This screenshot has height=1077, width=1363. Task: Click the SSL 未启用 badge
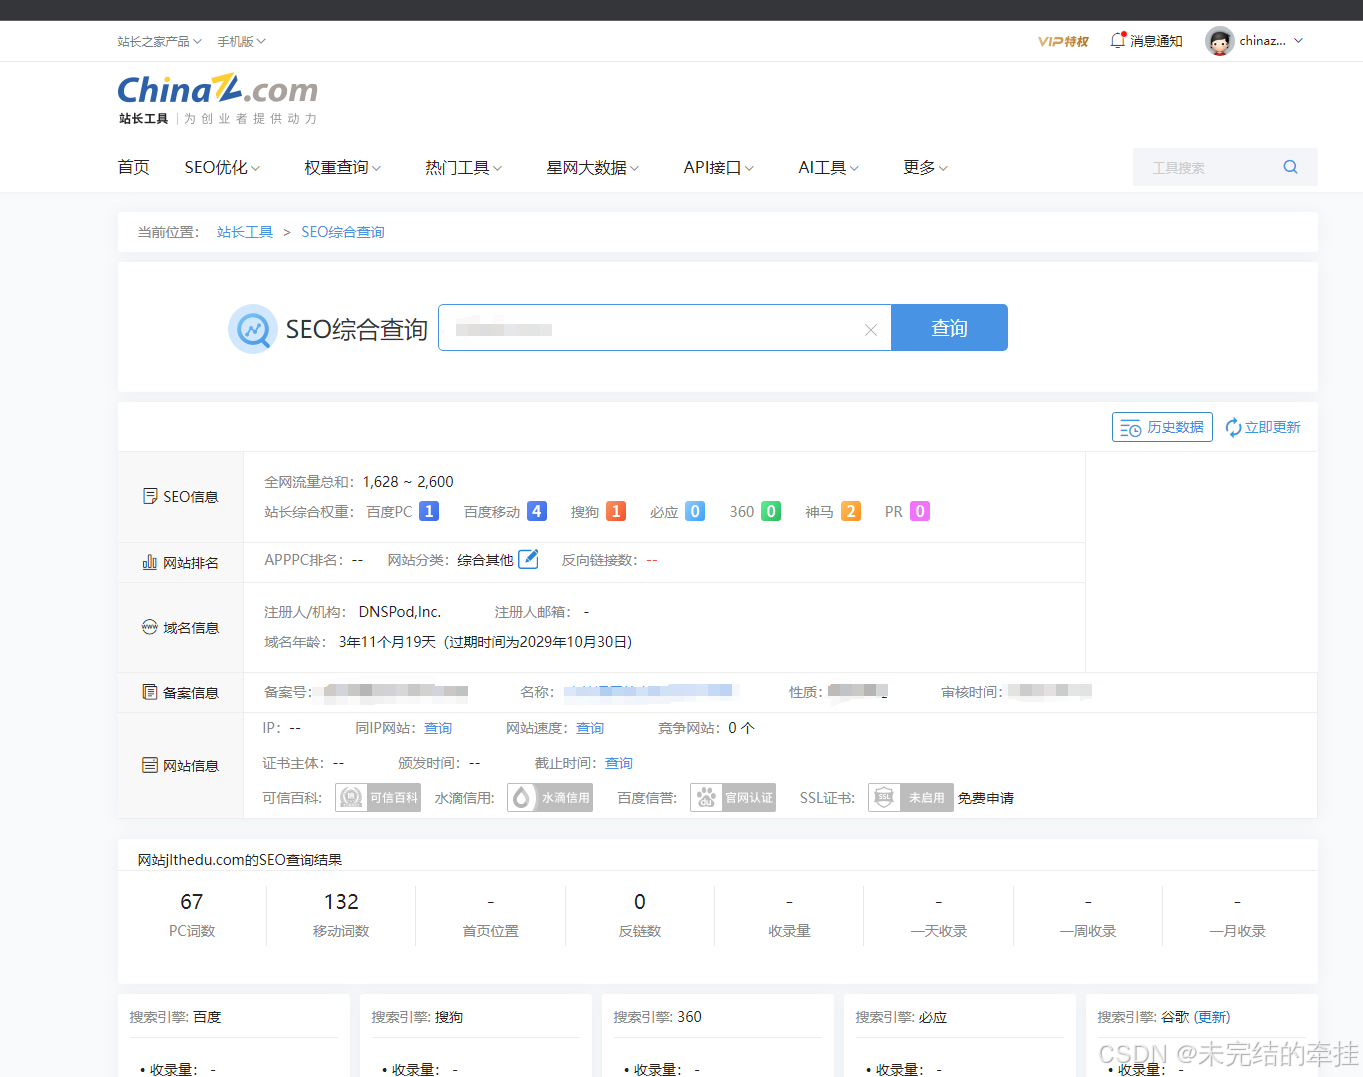(911, 797)
